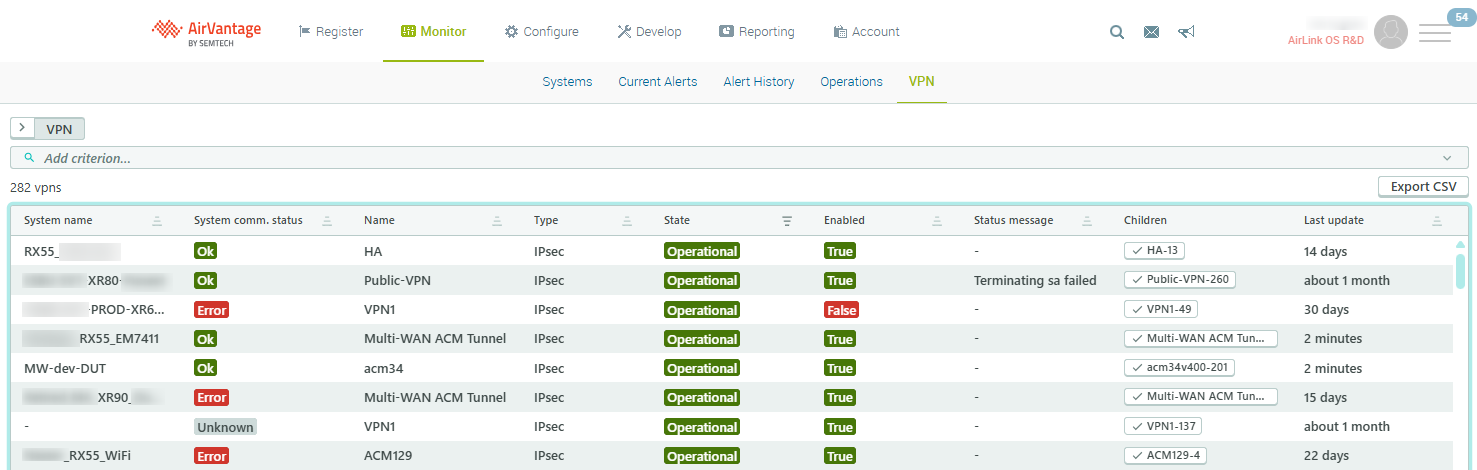Toggle the VPN1-49 child chip
This screenshot has height=470, width=1477.
tap(1161, 310)
